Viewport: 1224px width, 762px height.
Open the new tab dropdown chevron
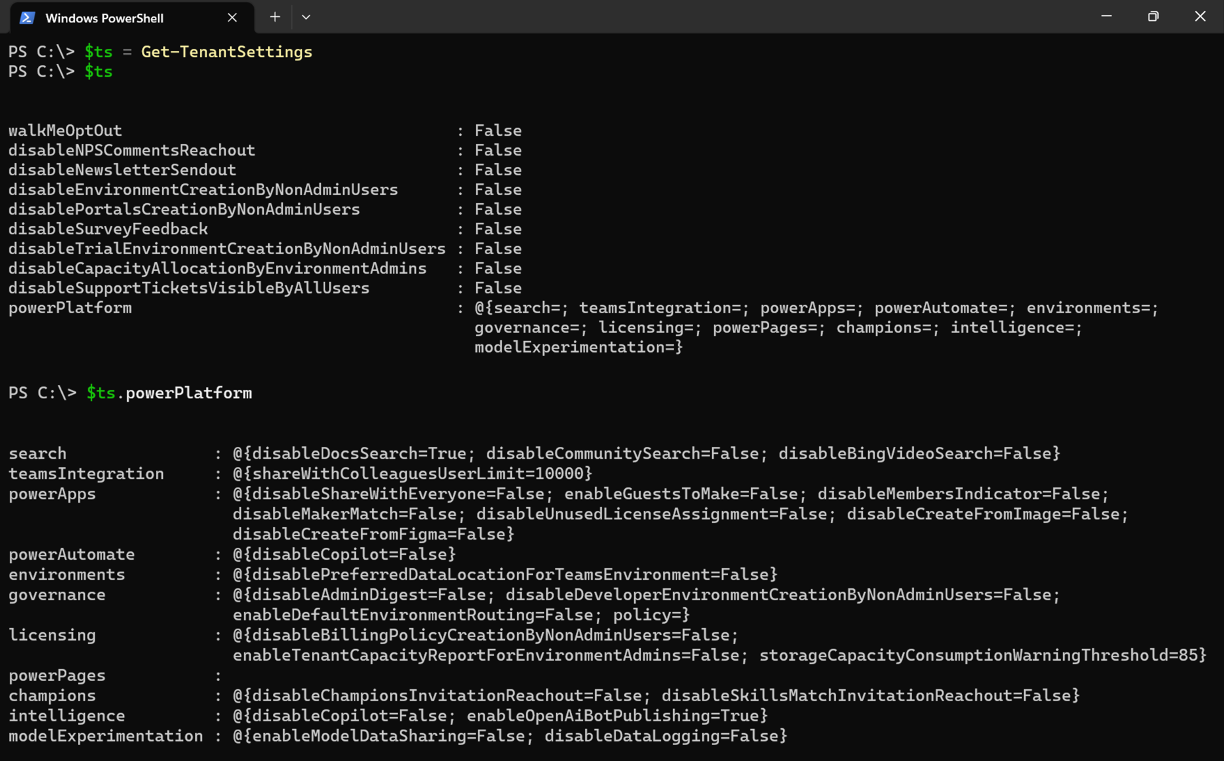306,17
